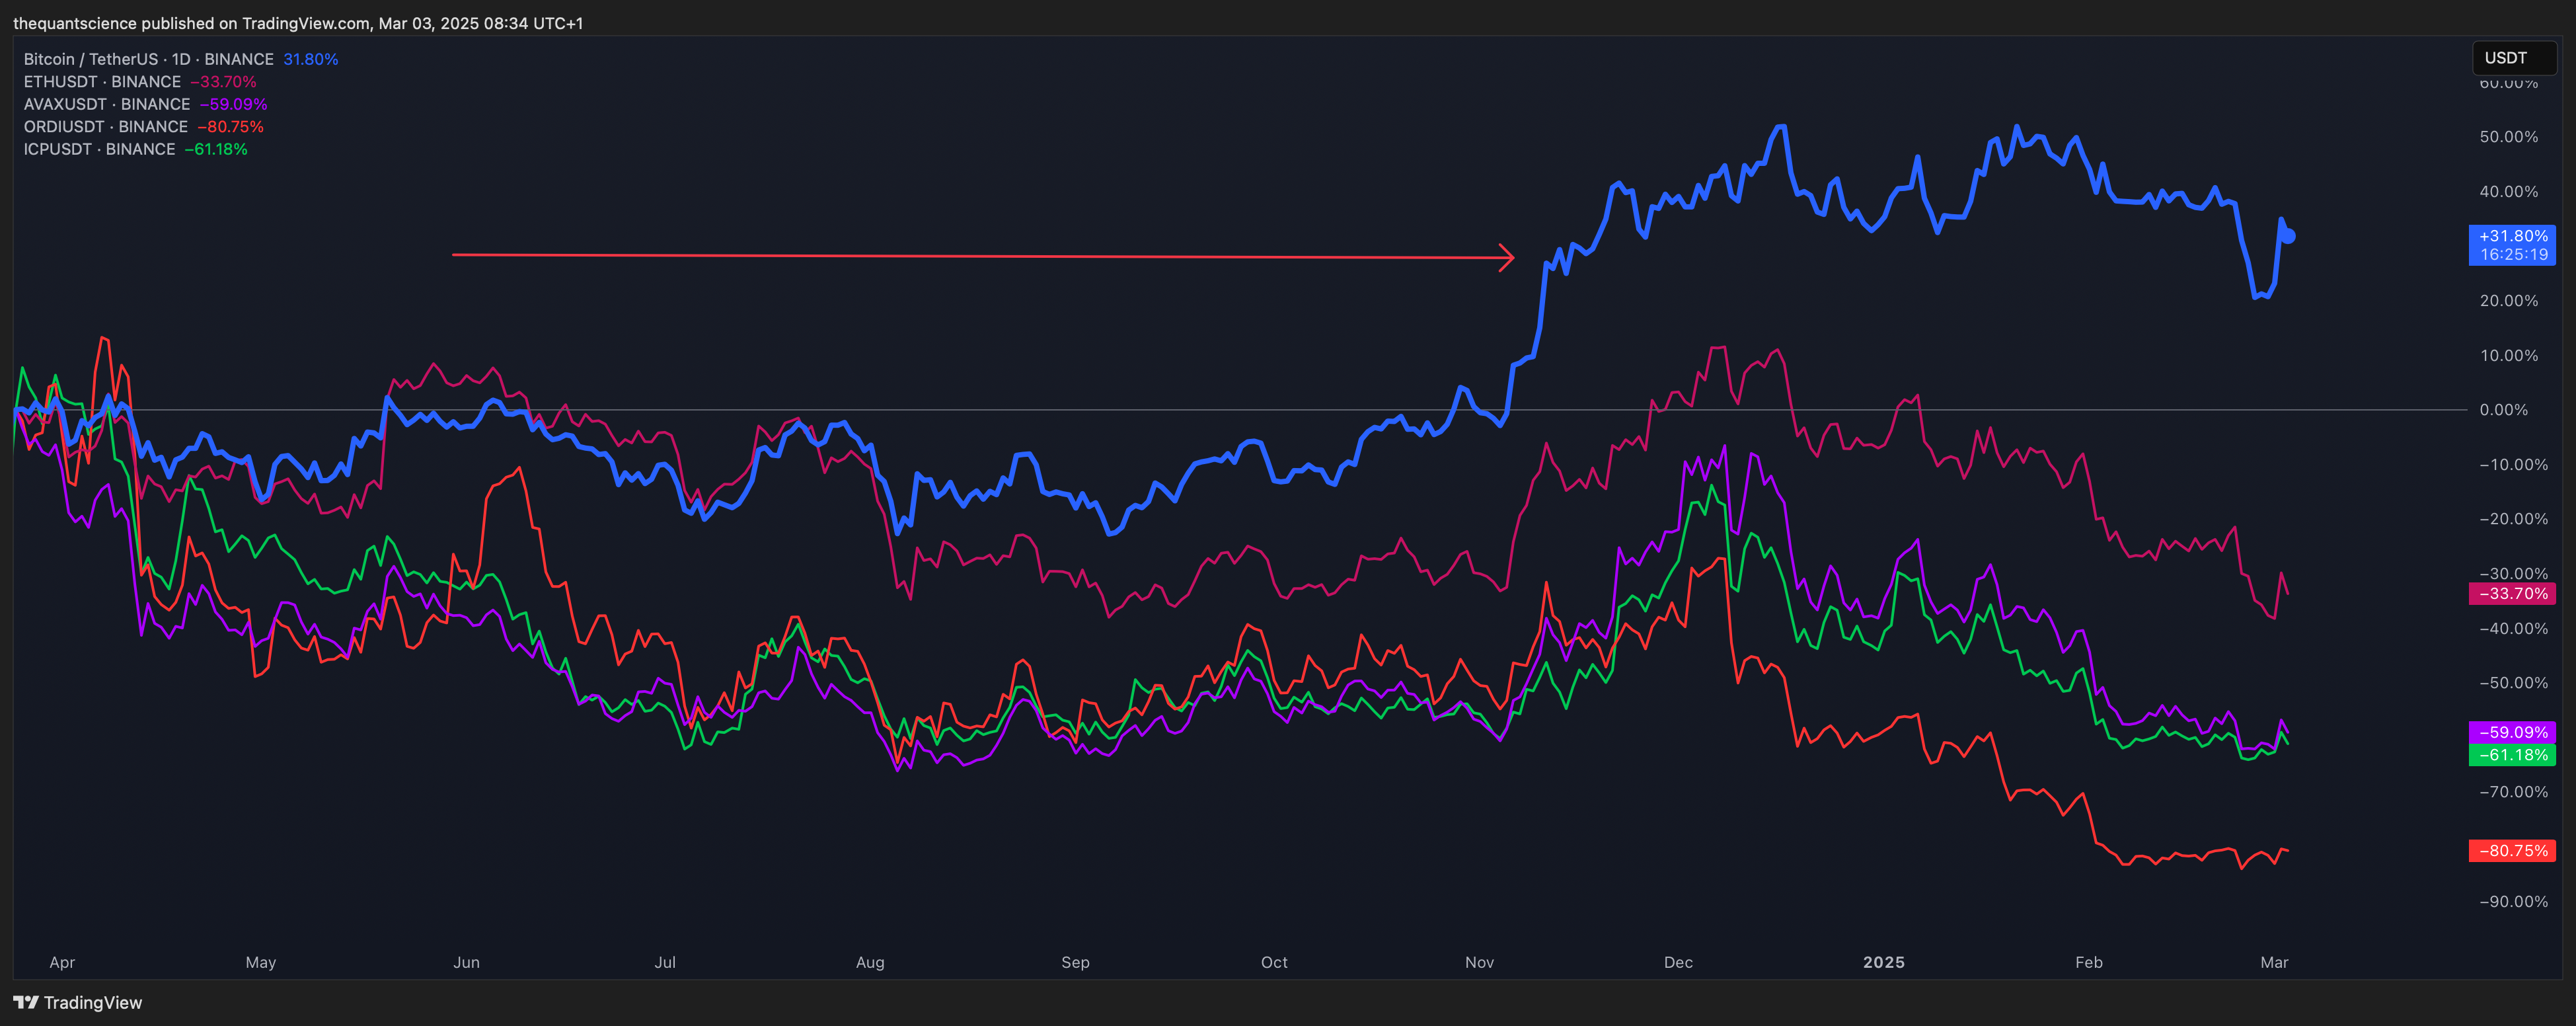Screen dimensions: 2576x1026
Task: Click the Aug label on time axis
Action: (870, 962)
